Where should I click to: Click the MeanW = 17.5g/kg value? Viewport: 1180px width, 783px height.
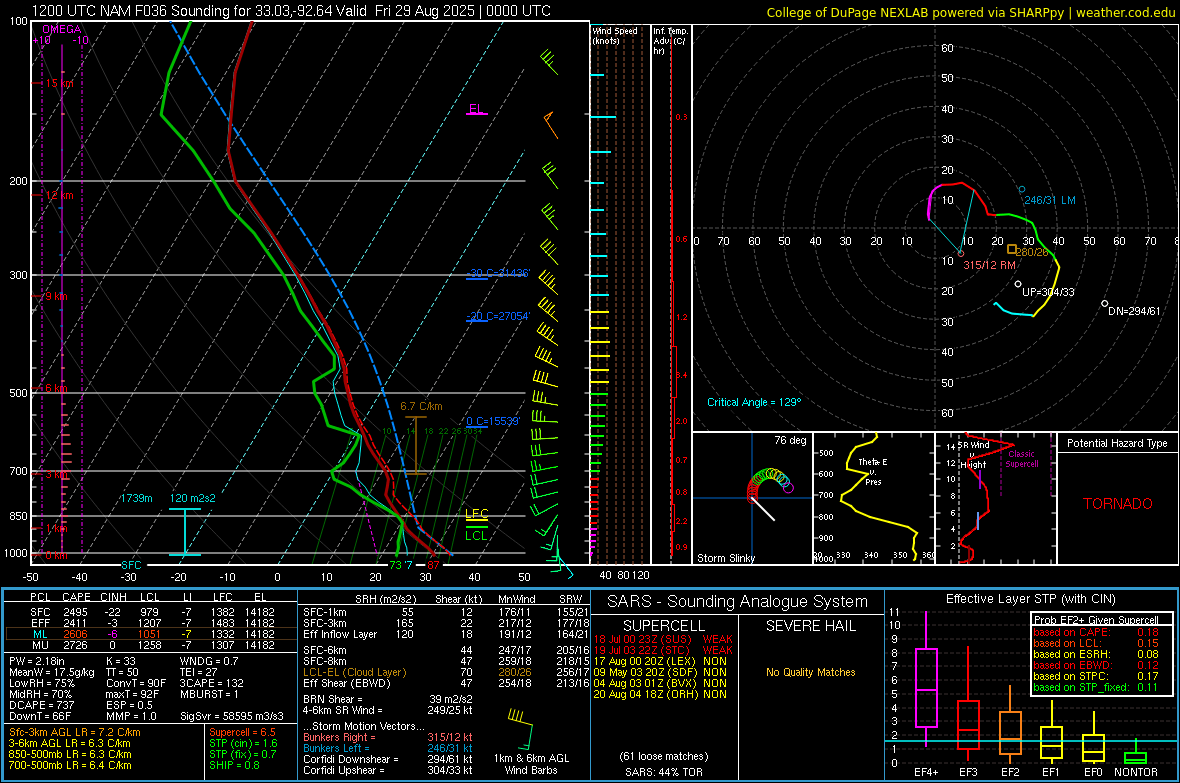(x=52, y=672)
